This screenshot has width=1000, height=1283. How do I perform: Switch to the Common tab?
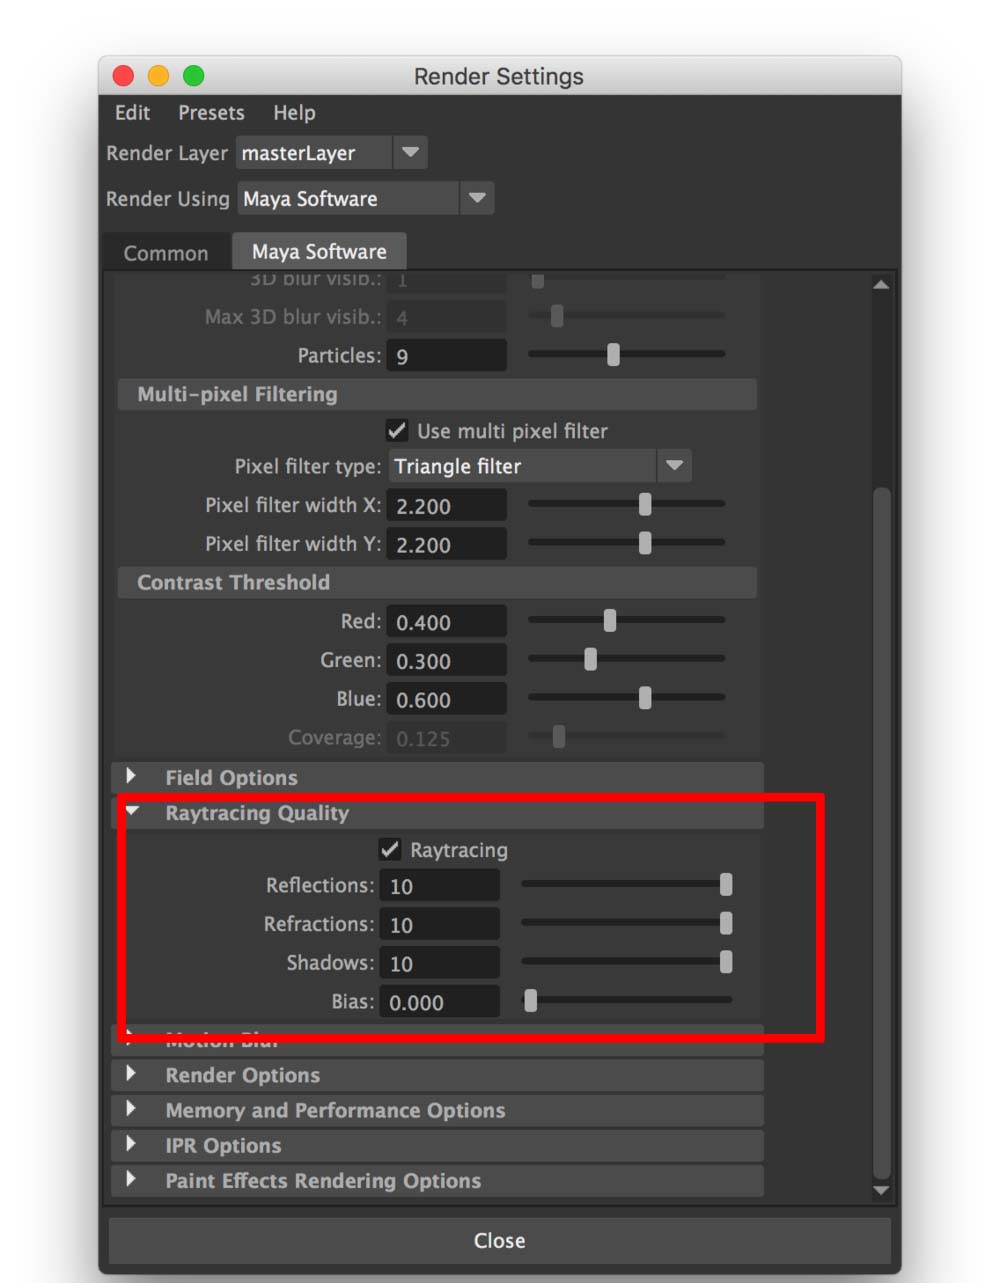[x=166, y=253]
